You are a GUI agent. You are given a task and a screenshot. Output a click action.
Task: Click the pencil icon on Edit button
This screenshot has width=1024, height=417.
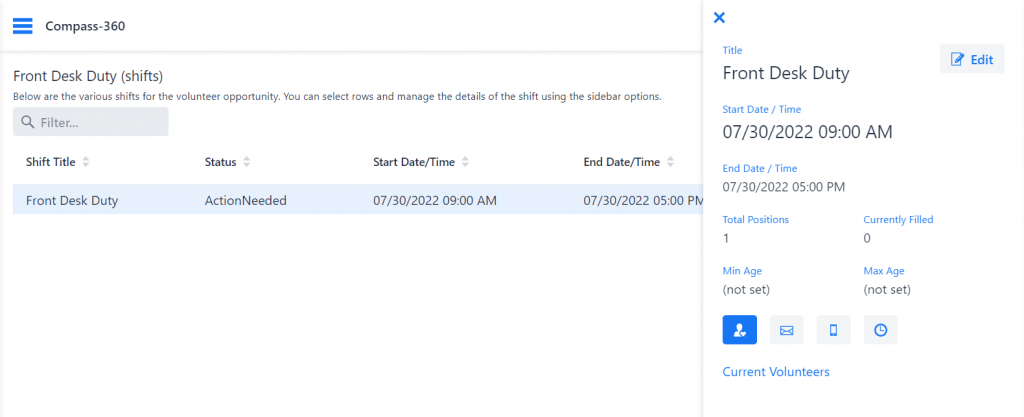point(957,59)
